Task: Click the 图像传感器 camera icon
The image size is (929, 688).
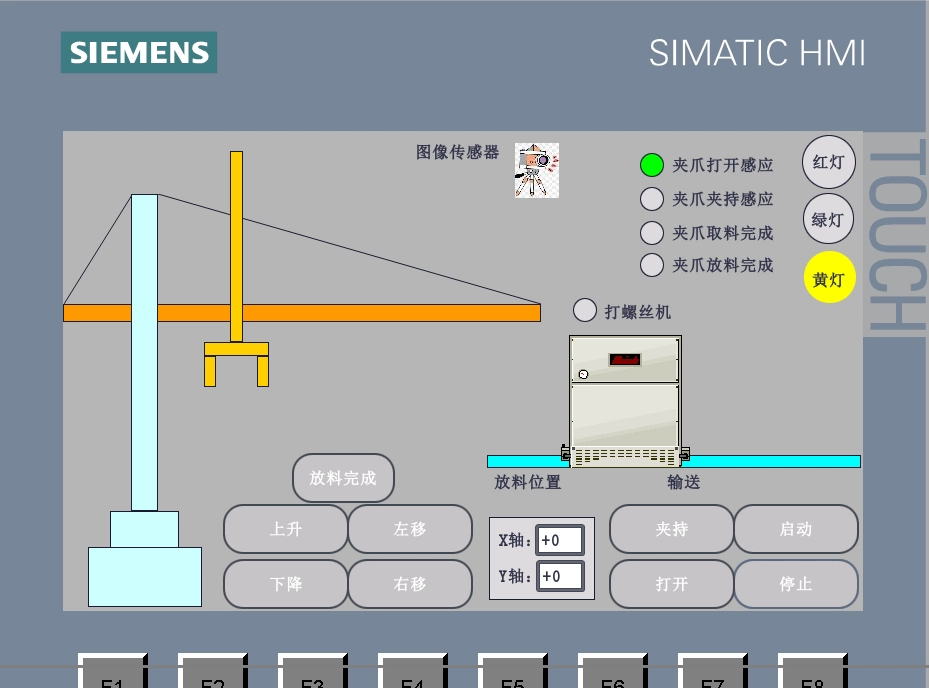Action: [x=536, y=170]
